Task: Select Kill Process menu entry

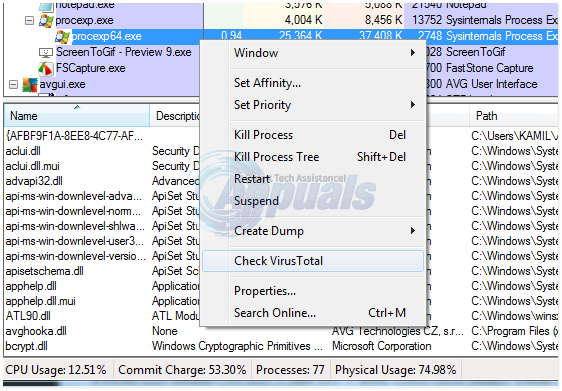Action: coord(313,135)
